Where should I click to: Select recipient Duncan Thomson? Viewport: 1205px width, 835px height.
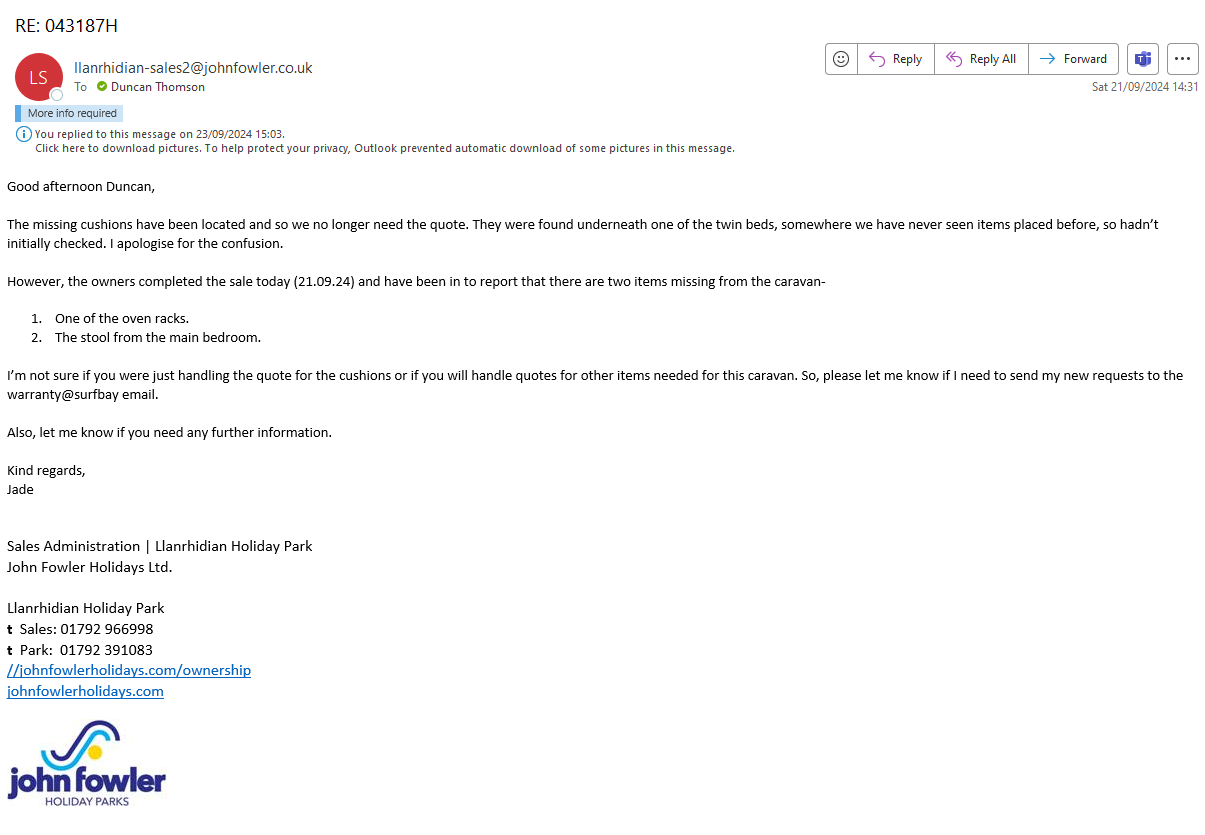point(157,87)
